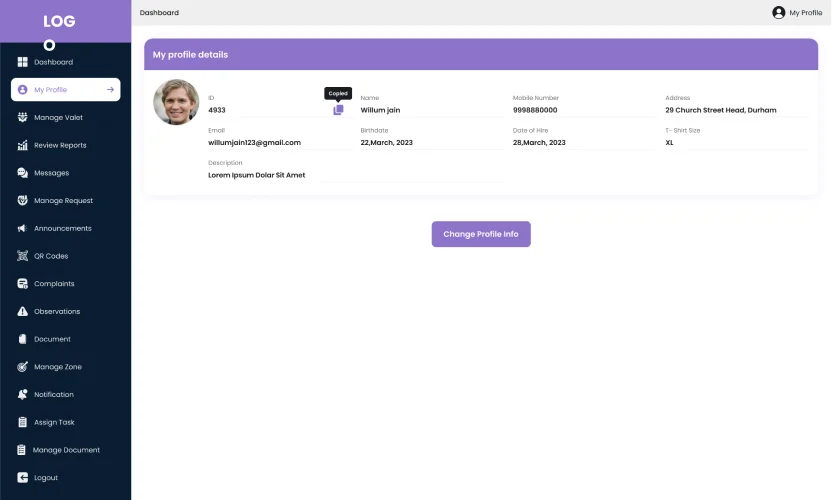
Task: Click Logout in the sidebar
Action: [46, 478]
